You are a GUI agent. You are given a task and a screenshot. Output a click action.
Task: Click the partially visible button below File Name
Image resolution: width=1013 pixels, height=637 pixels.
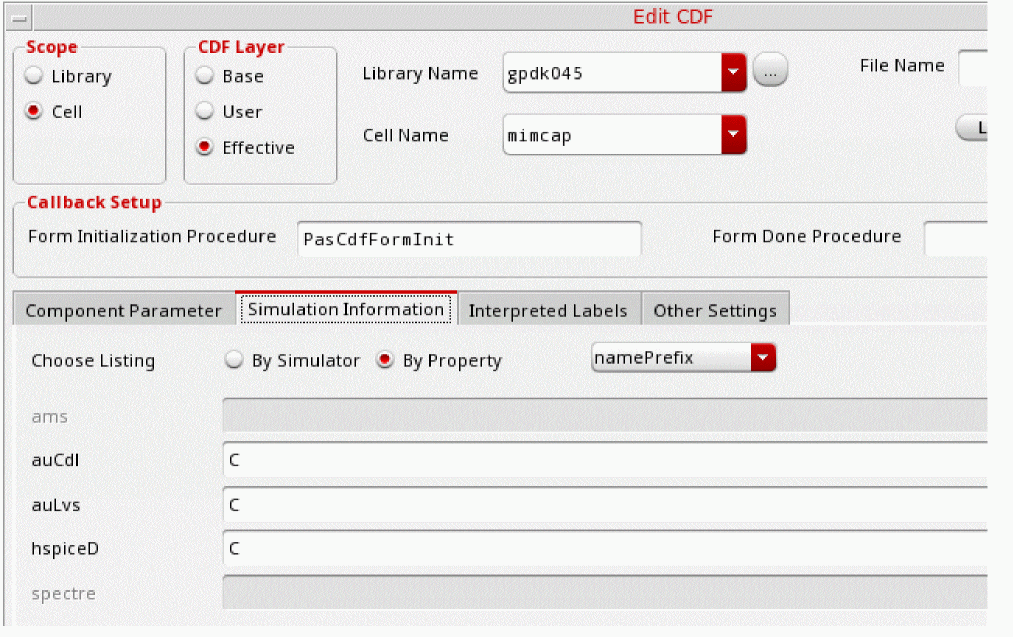click(972, 127)
